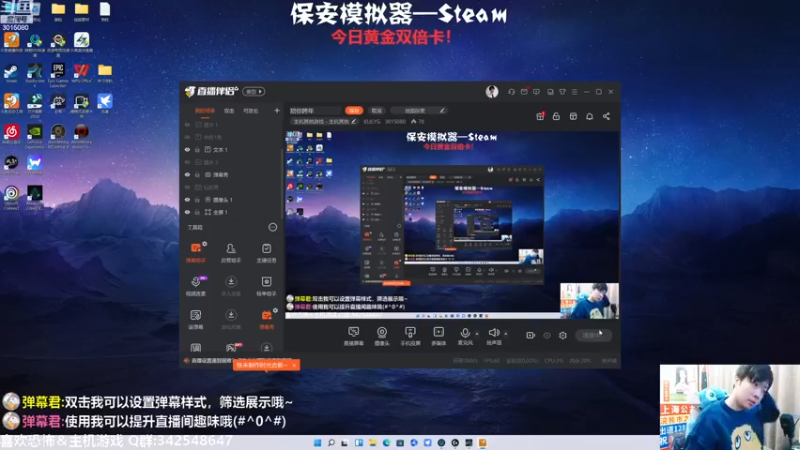Open the 主播任务 streamer tasks tool
The width and height of the screenshot is (800, 450).
[266, 252]
